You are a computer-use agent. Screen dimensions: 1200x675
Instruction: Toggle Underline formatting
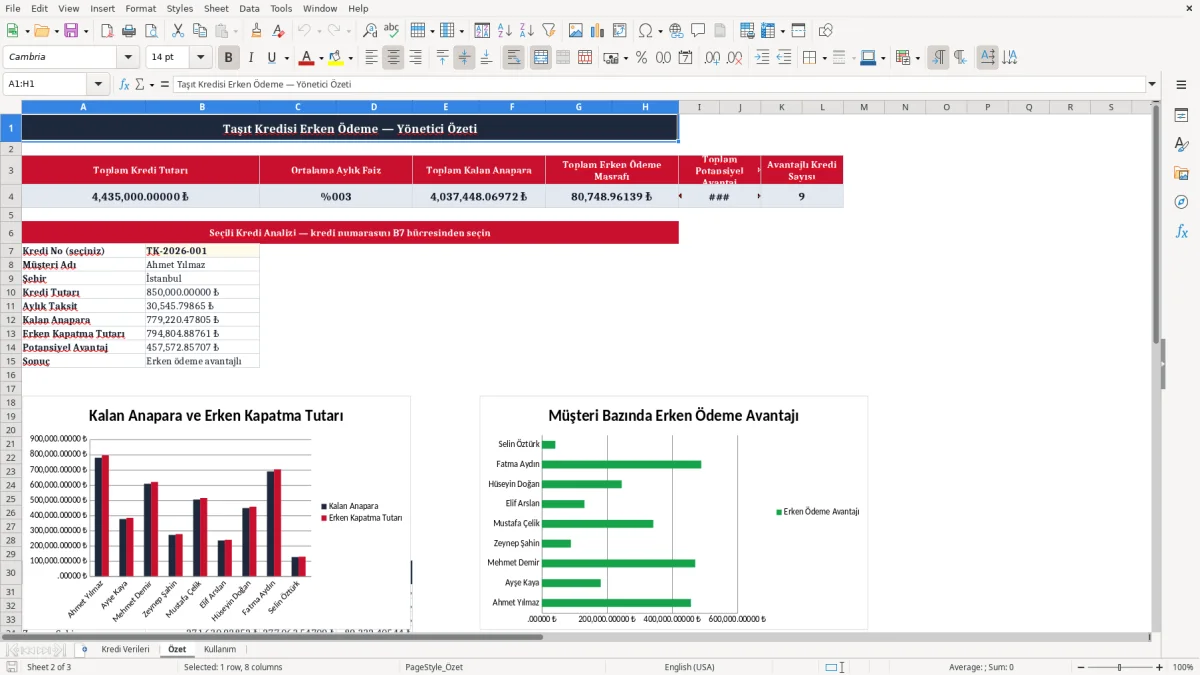point(272,58)
